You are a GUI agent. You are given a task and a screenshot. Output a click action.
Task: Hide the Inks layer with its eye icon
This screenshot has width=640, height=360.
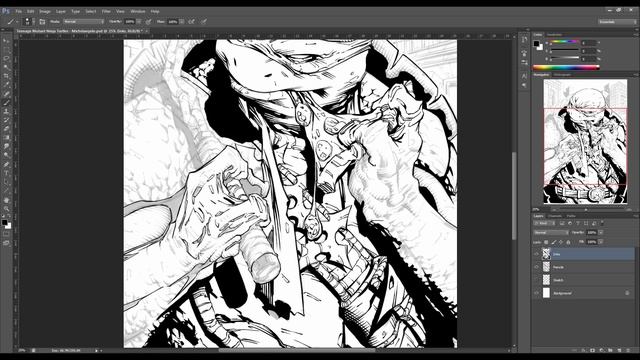coord(536,254)
